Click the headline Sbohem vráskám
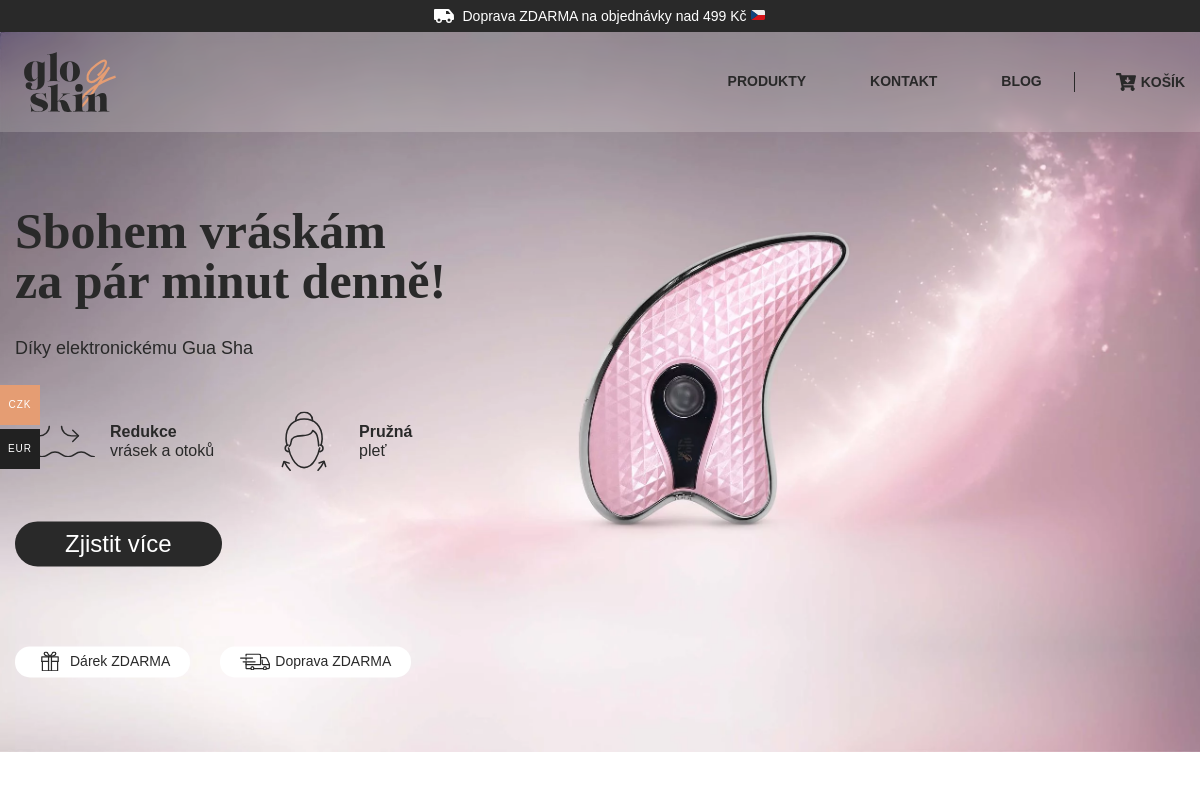 click(x=200, y=231)
